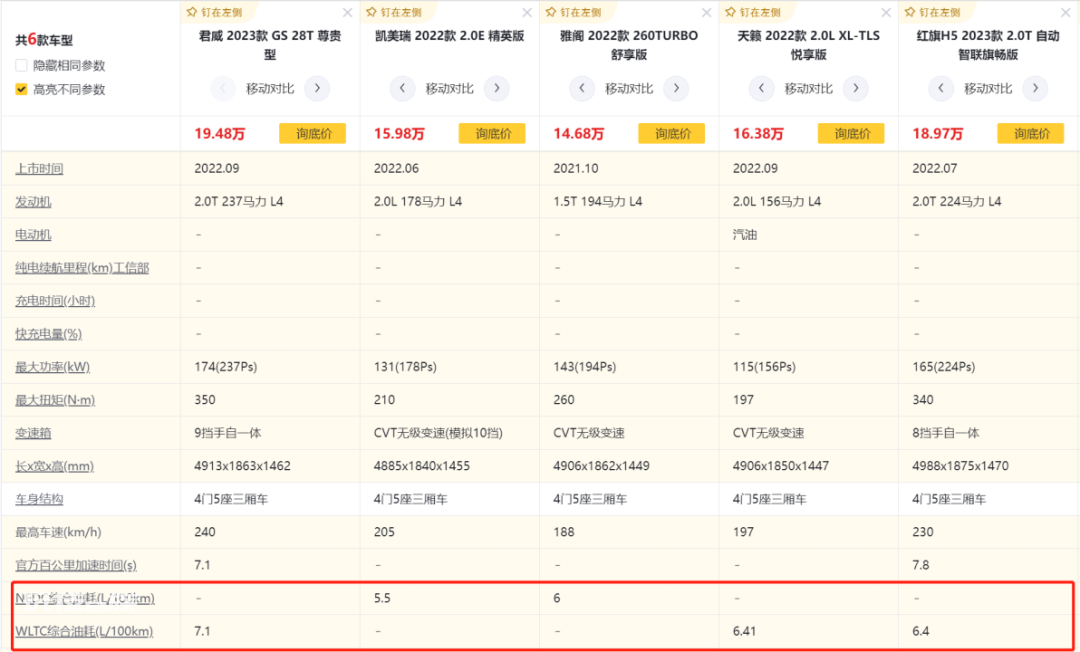The image size is (1080, 652).
Task: Select 4988x1875x1470 dimensions cell
Action: click(x=960, y=466)
